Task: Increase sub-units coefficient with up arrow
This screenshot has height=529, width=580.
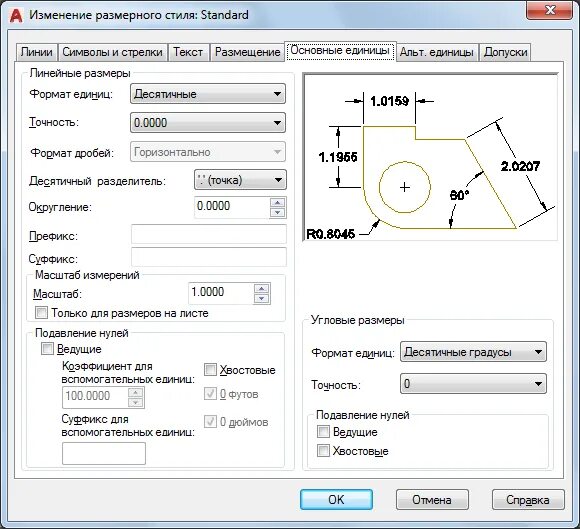Action: click(136, 392)
